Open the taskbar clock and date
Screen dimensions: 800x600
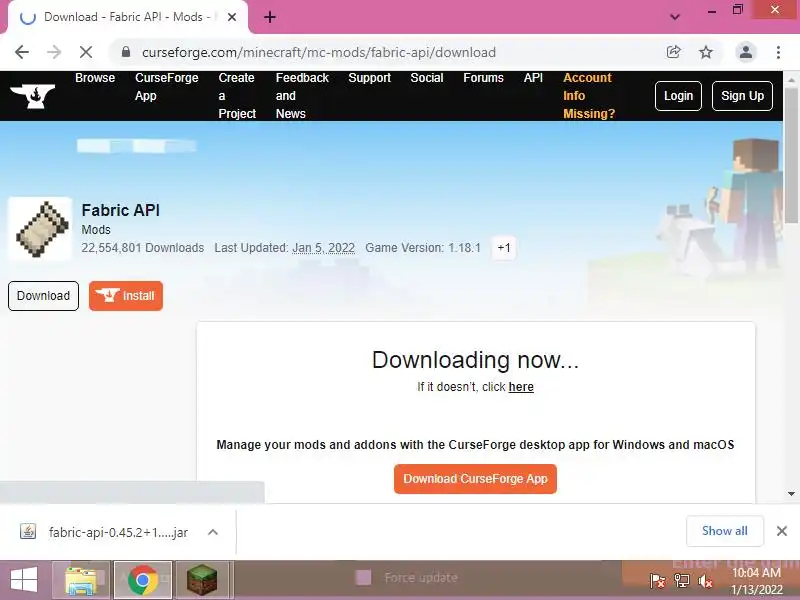[757, 581]
